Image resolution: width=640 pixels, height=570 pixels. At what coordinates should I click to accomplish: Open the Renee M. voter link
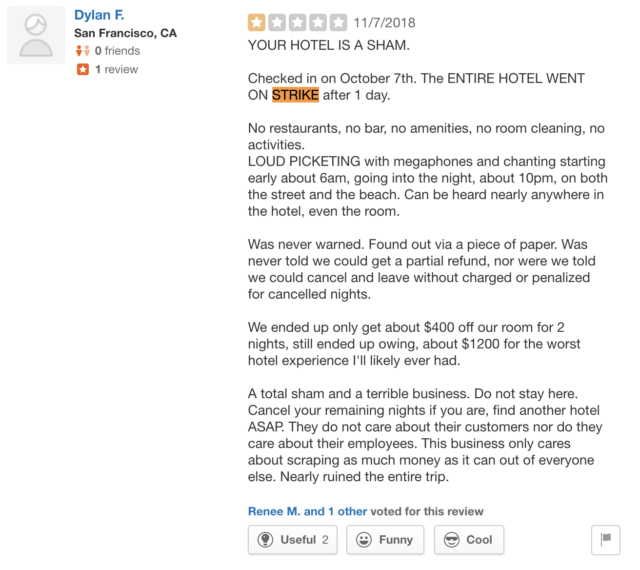click(272, 511)
